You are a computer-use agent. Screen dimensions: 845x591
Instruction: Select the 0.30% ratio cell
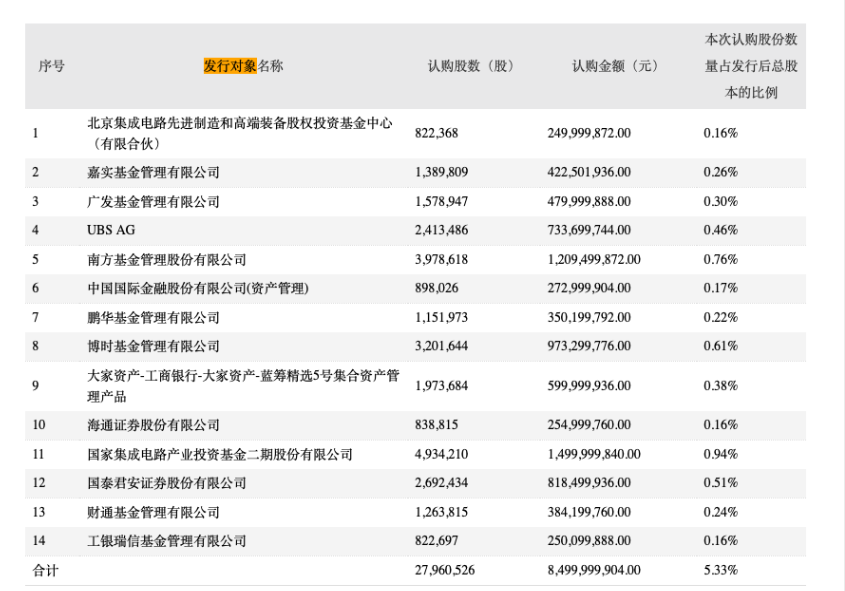coord(721,201)
